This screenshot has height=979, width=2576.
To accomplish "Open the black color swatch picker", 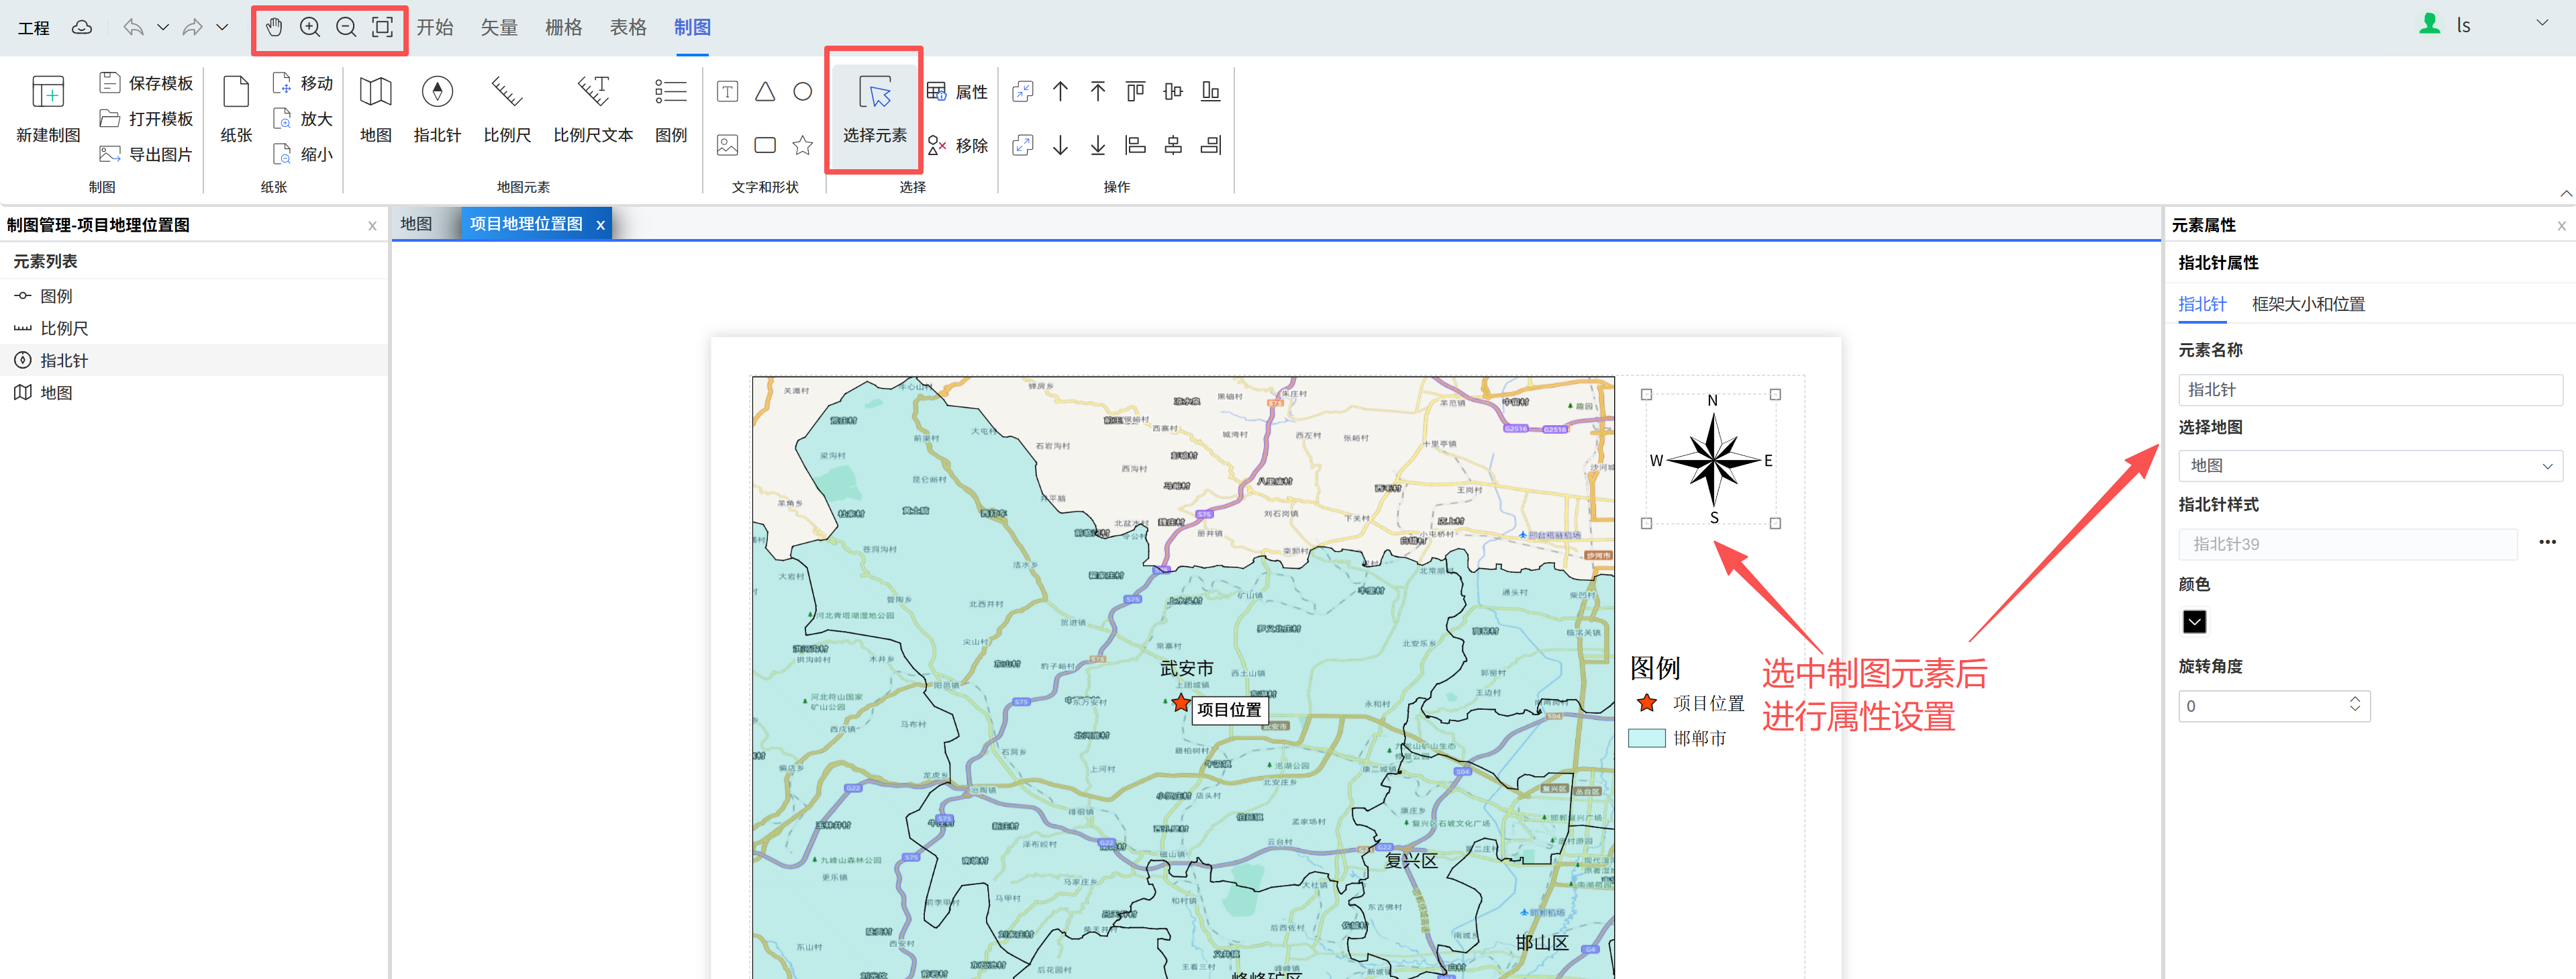I will click(2194, 622).
